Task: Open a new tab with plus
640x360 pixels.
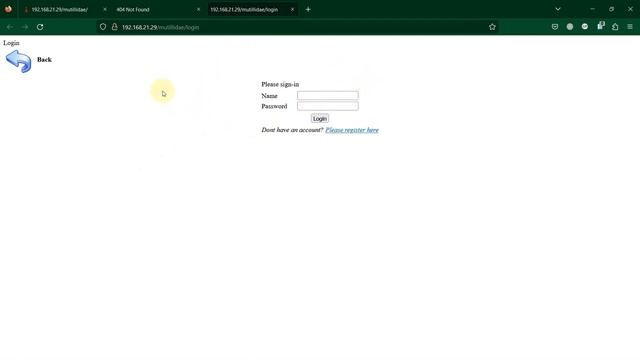Action: coord(308,9)
